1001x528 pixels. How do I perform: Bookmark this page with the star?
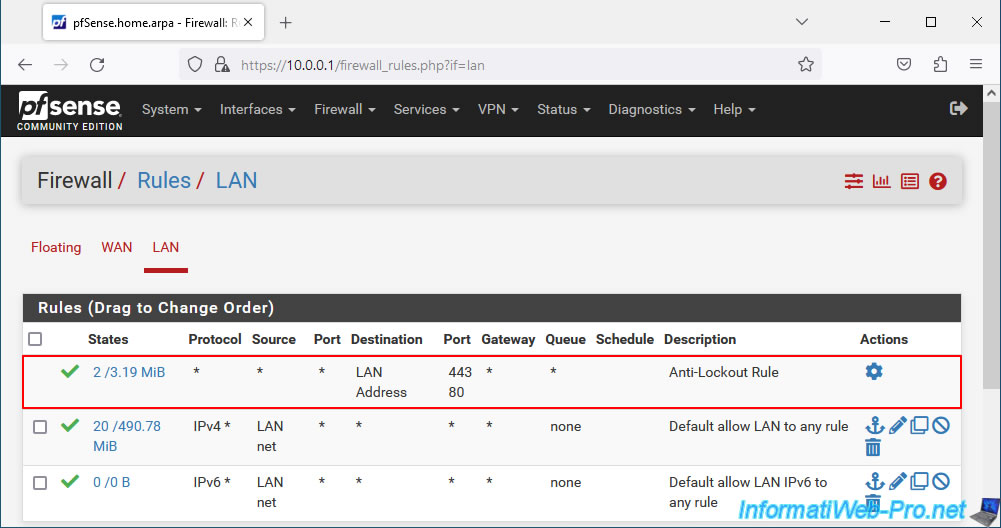click(x=806, y=64)
